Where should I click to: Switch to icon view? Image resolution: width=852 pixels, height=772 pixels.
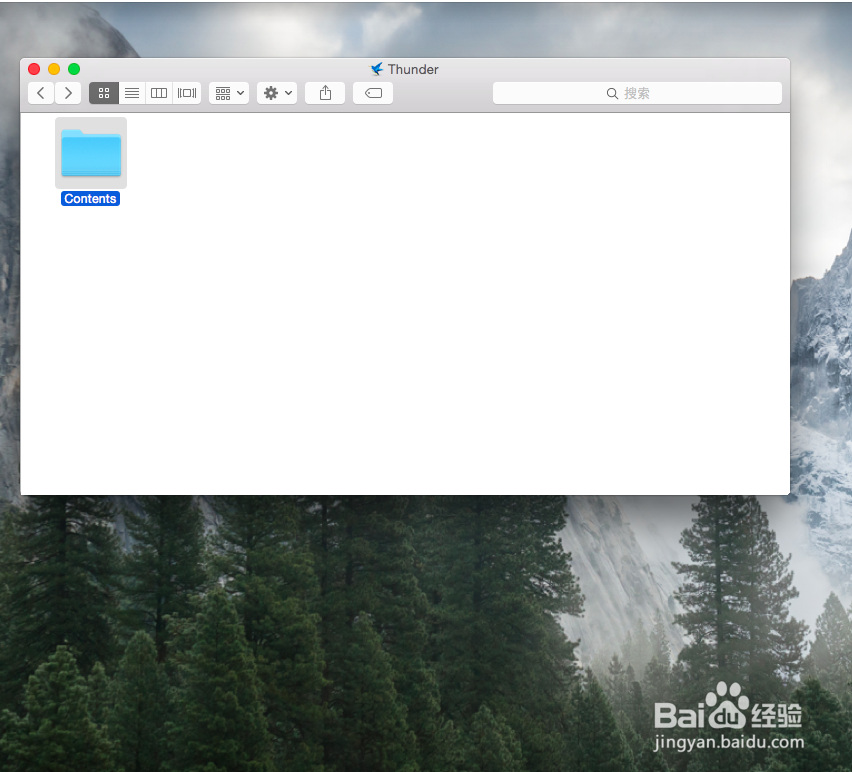(x=104, y=93)
